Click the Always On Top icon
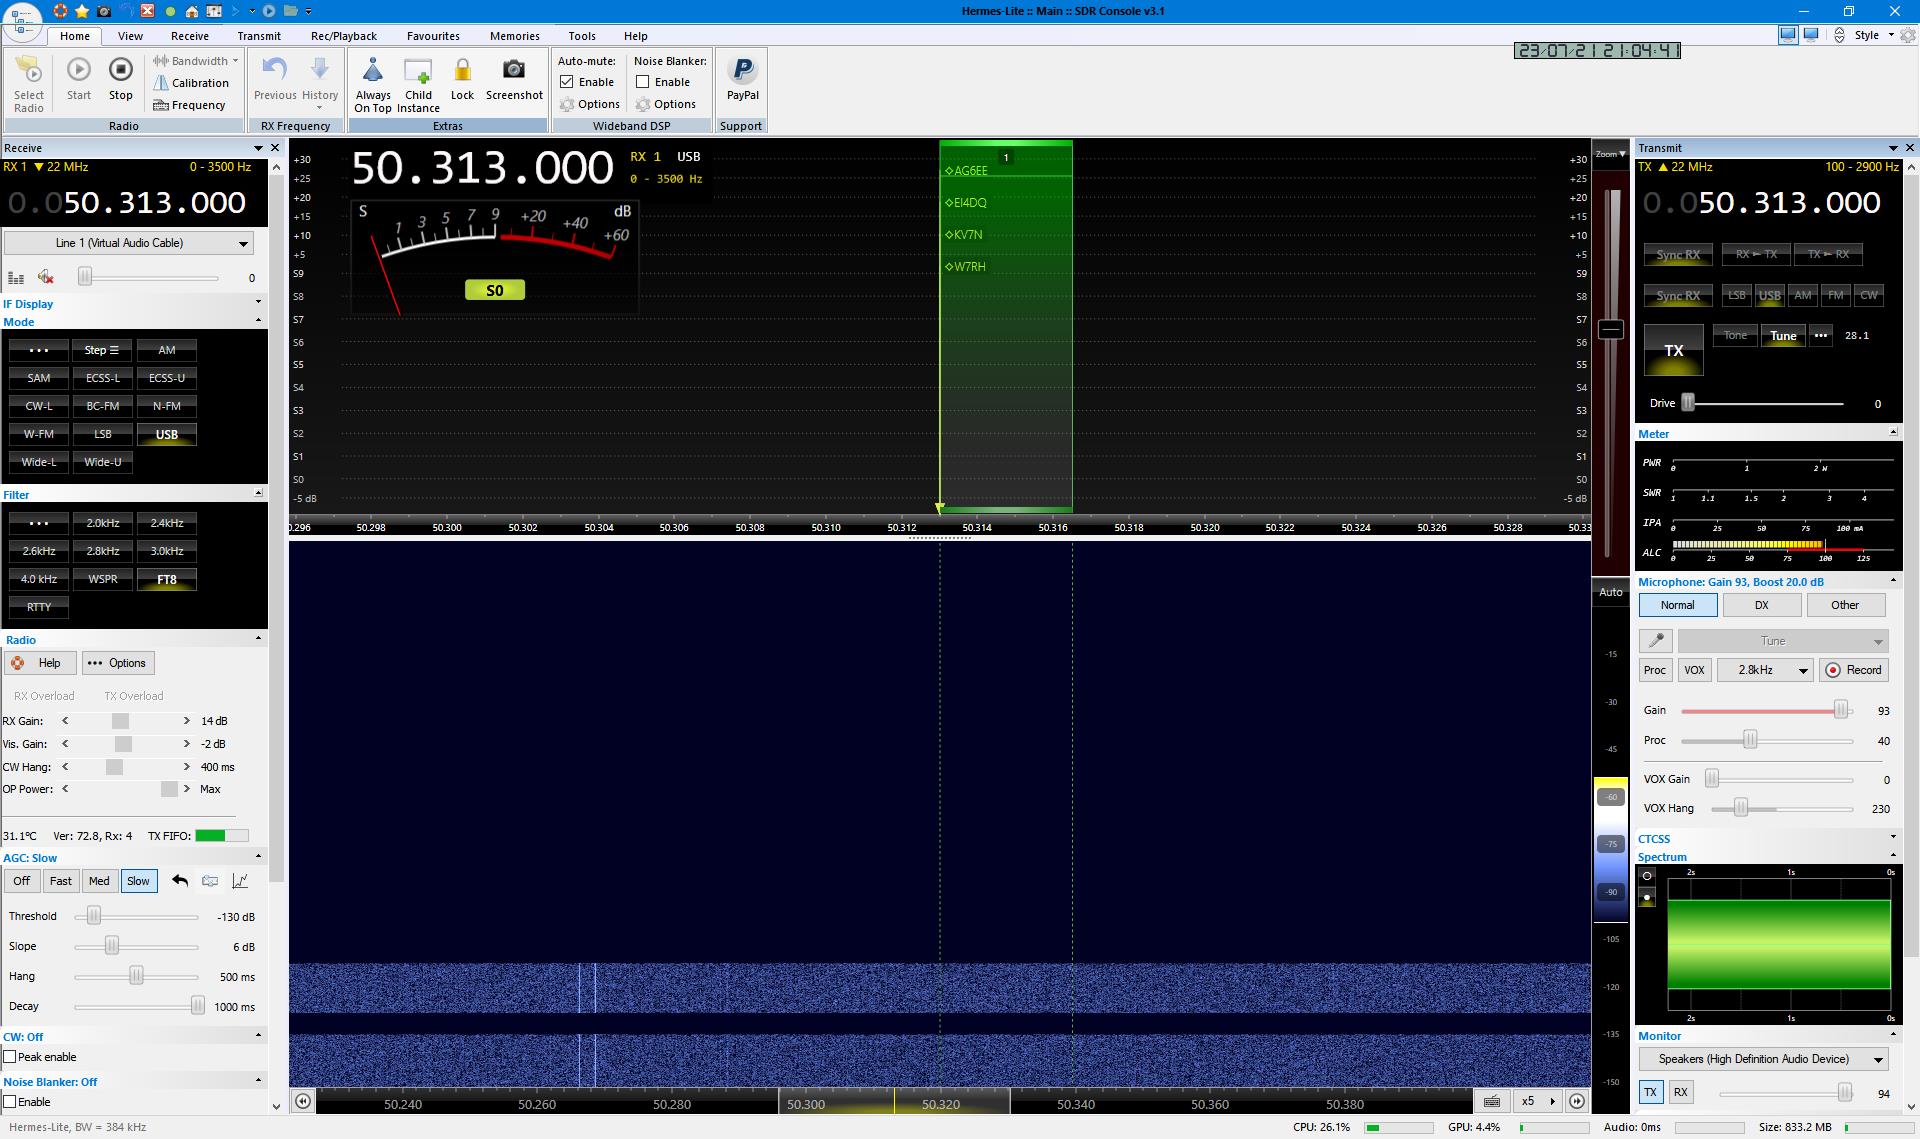The image size is (1920, 1139). [373, 70]
